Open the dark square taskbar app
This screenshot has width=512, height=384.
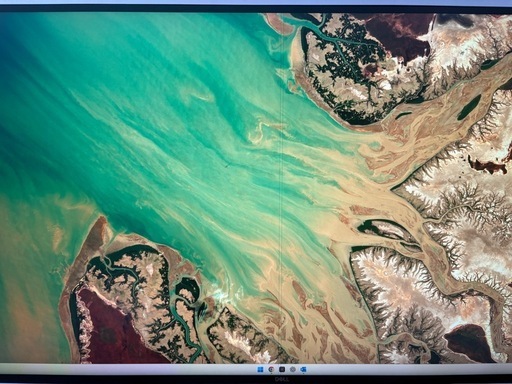(282, 369)
